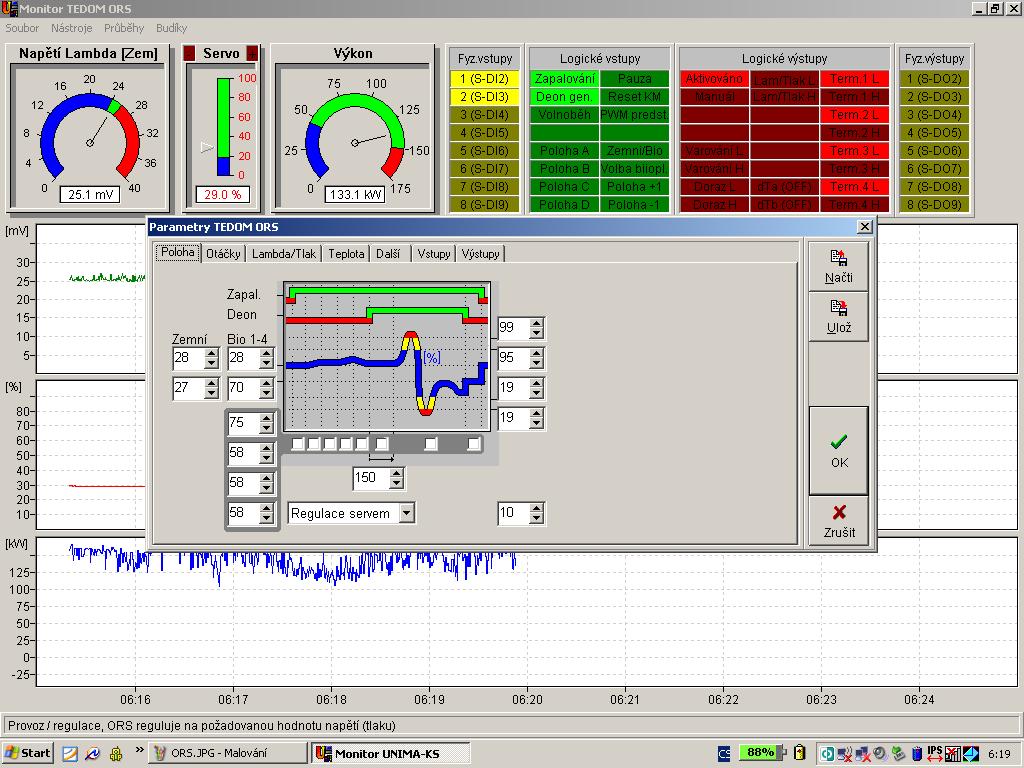Toggle the sixth checkbox under the graph
Image resolution: width=1024 pixels, height=768 pixels.
click(382, 444)
